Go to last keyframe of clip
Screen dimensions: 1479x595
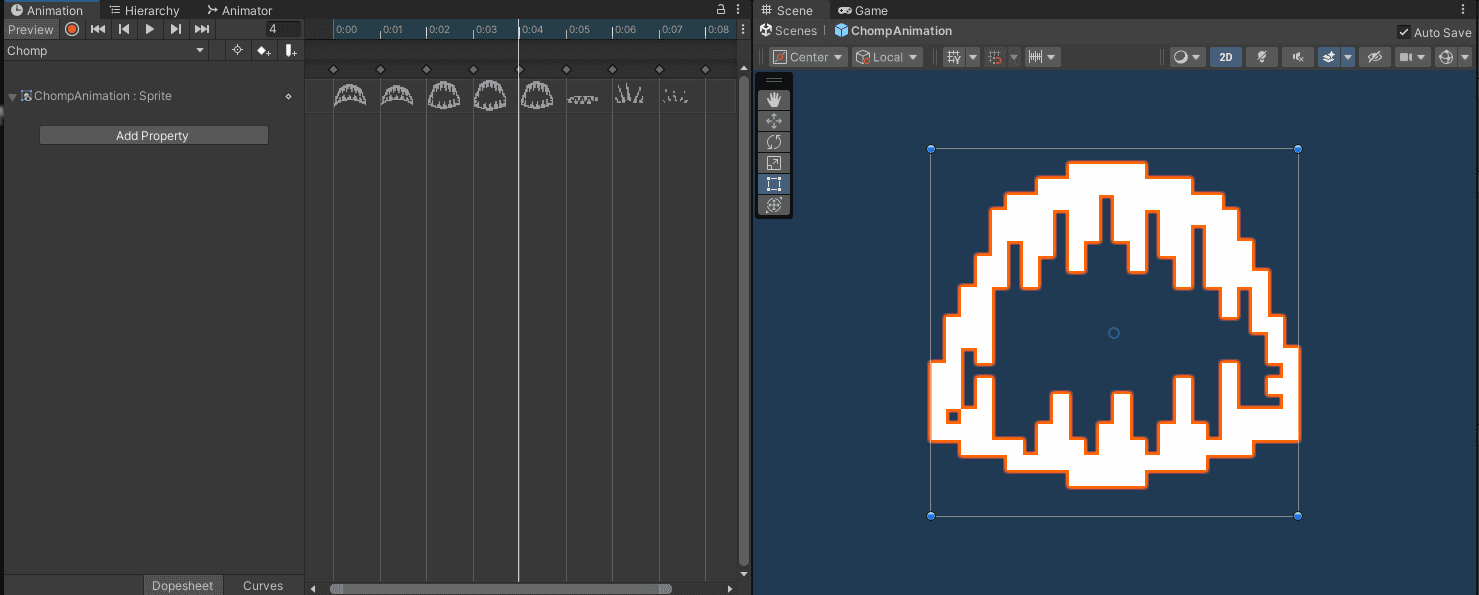pyautogui.click(x=202, y=29)
